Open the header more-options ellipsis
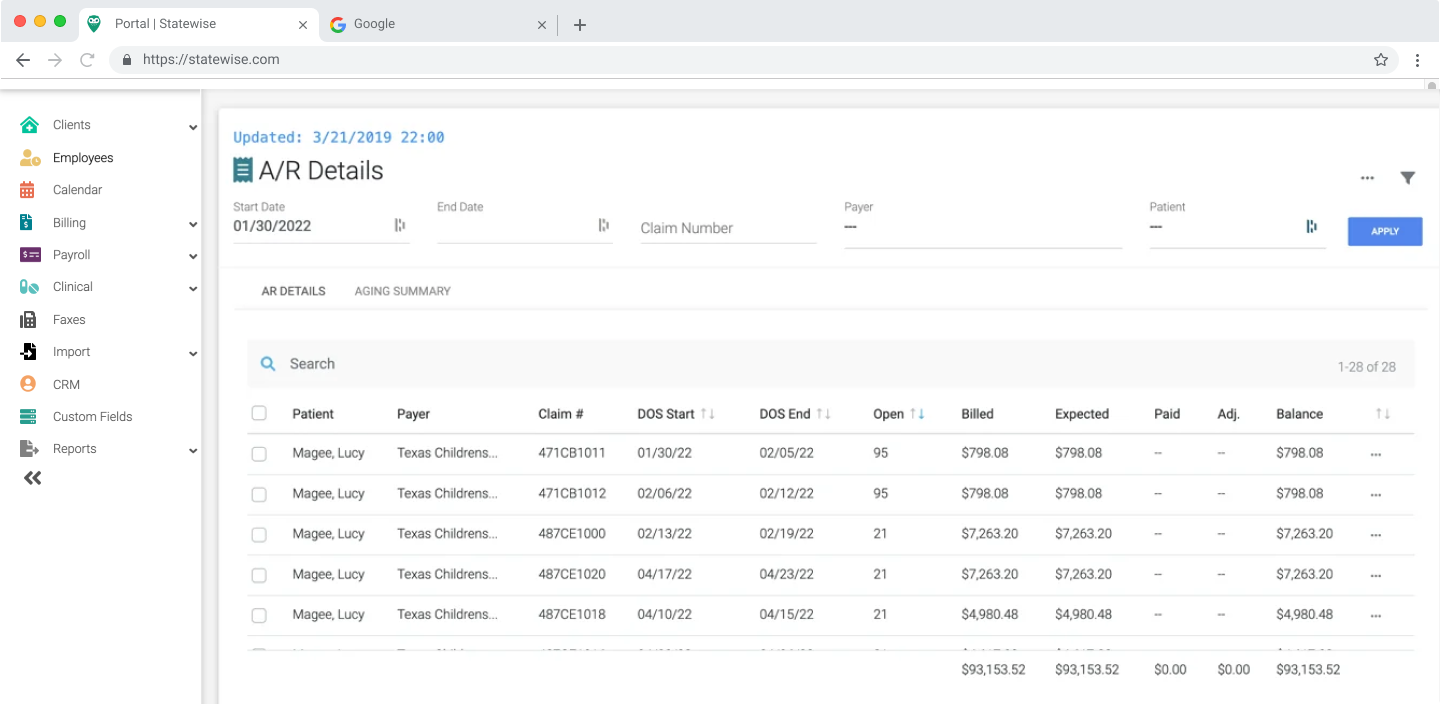Screen dimensions: 1440x704 1367,179
